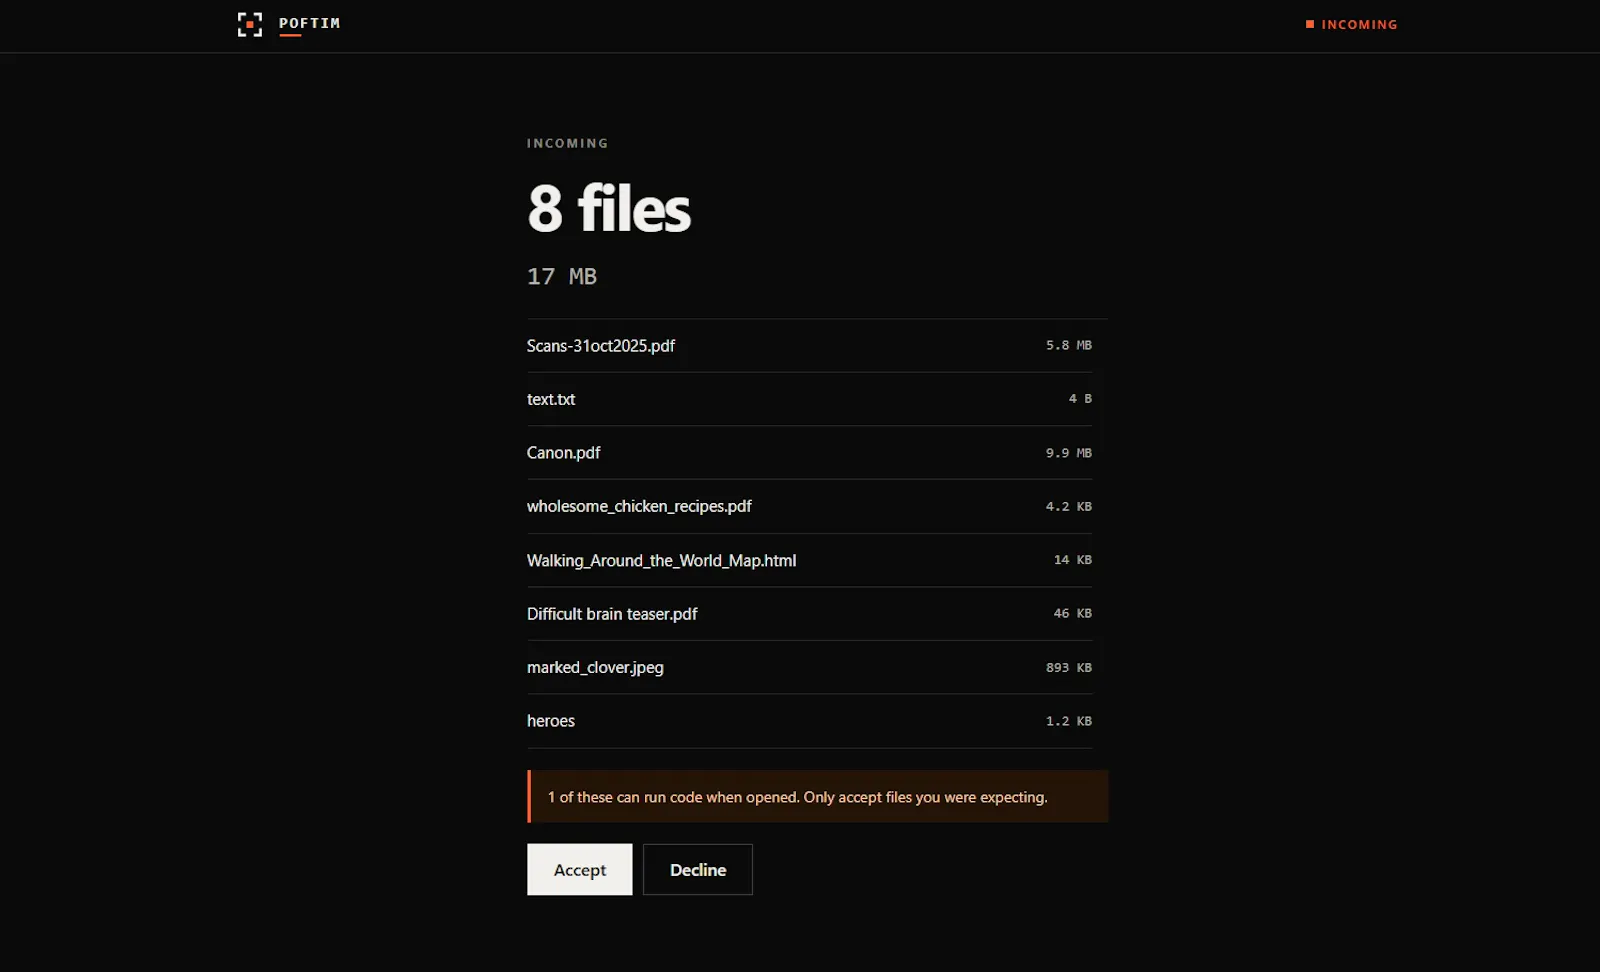
Task: Click Walking_Around_the_World_Map.html entry
Action: pyautogui.click(x=809, y=560)
